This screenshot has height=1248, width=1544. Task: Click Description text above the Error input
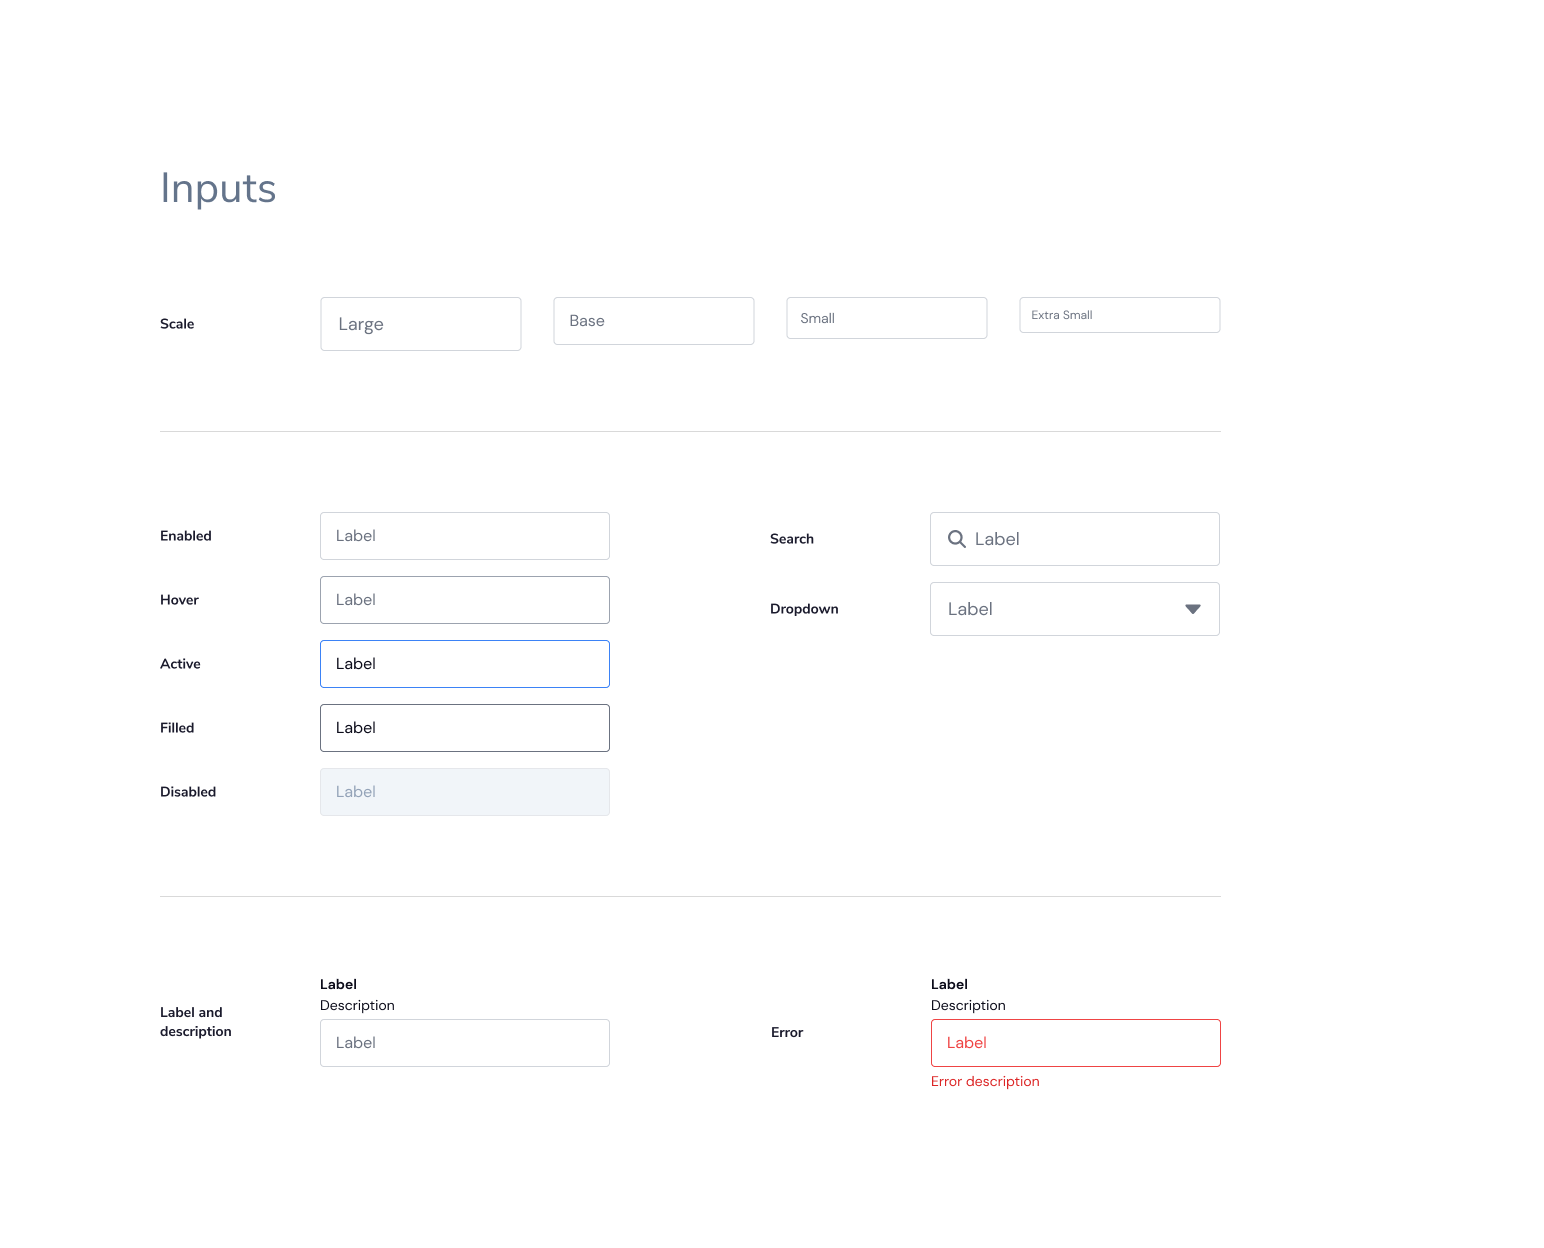coord(968,1006)
